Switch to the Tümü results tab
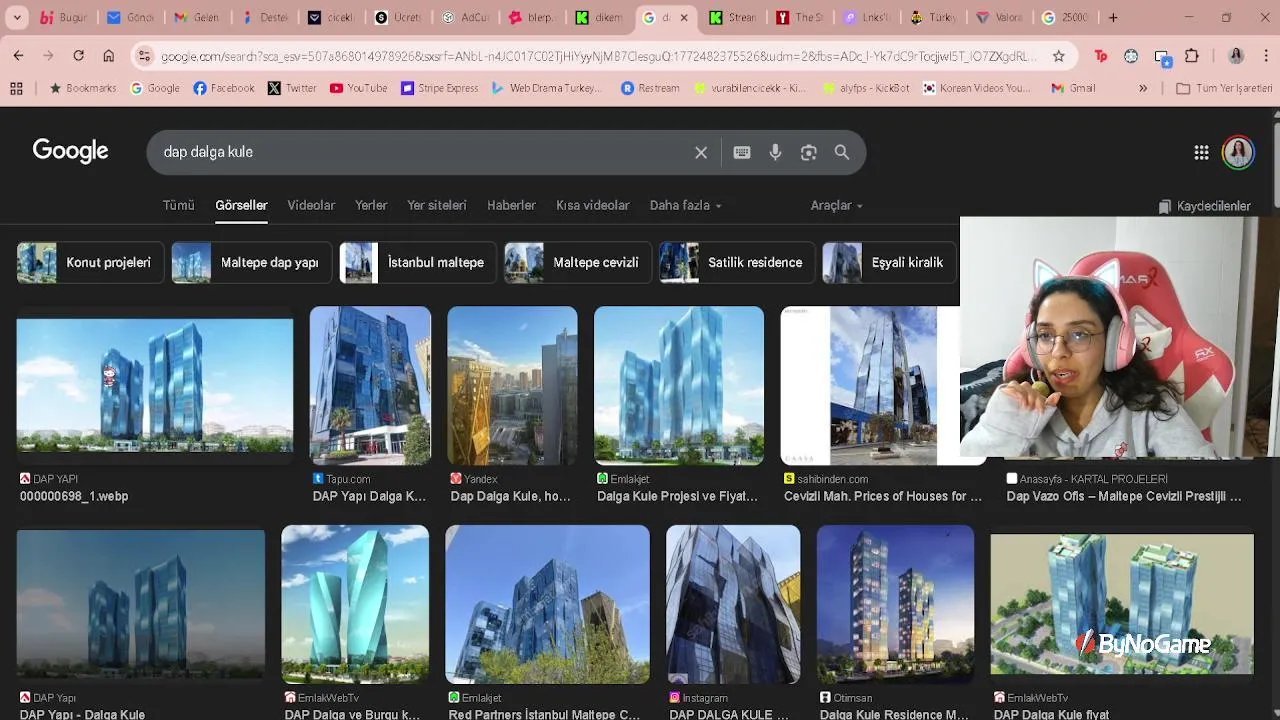Viewport: 1280px width, 720px height. coord(179,205)
